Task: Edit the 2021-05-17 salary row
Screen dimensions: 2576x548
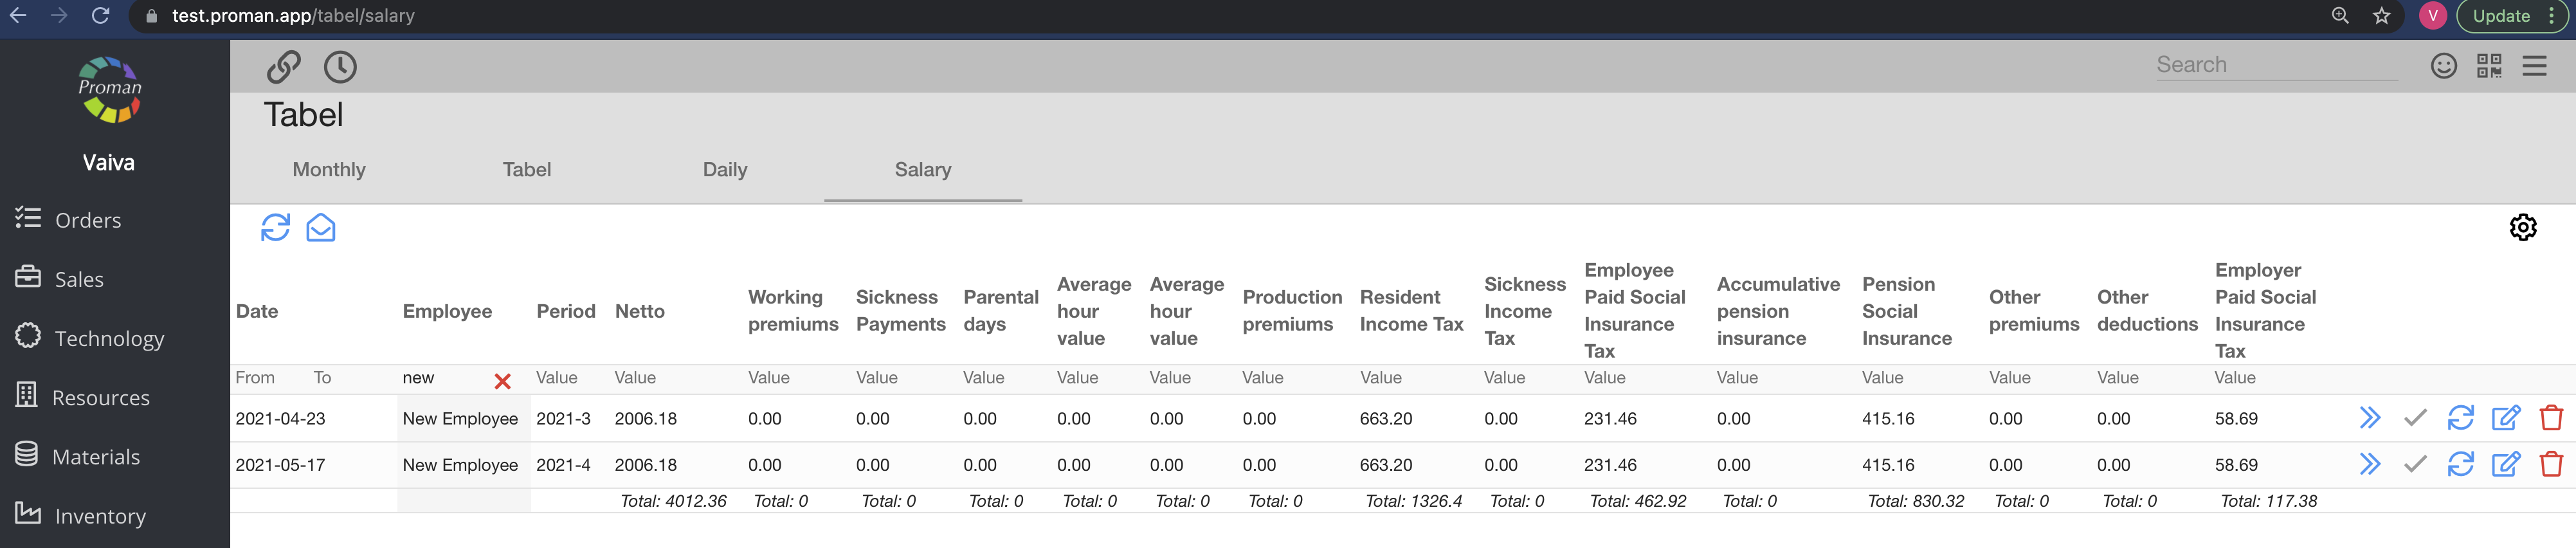Action: pyautogui.click(x=2505, y=464)
